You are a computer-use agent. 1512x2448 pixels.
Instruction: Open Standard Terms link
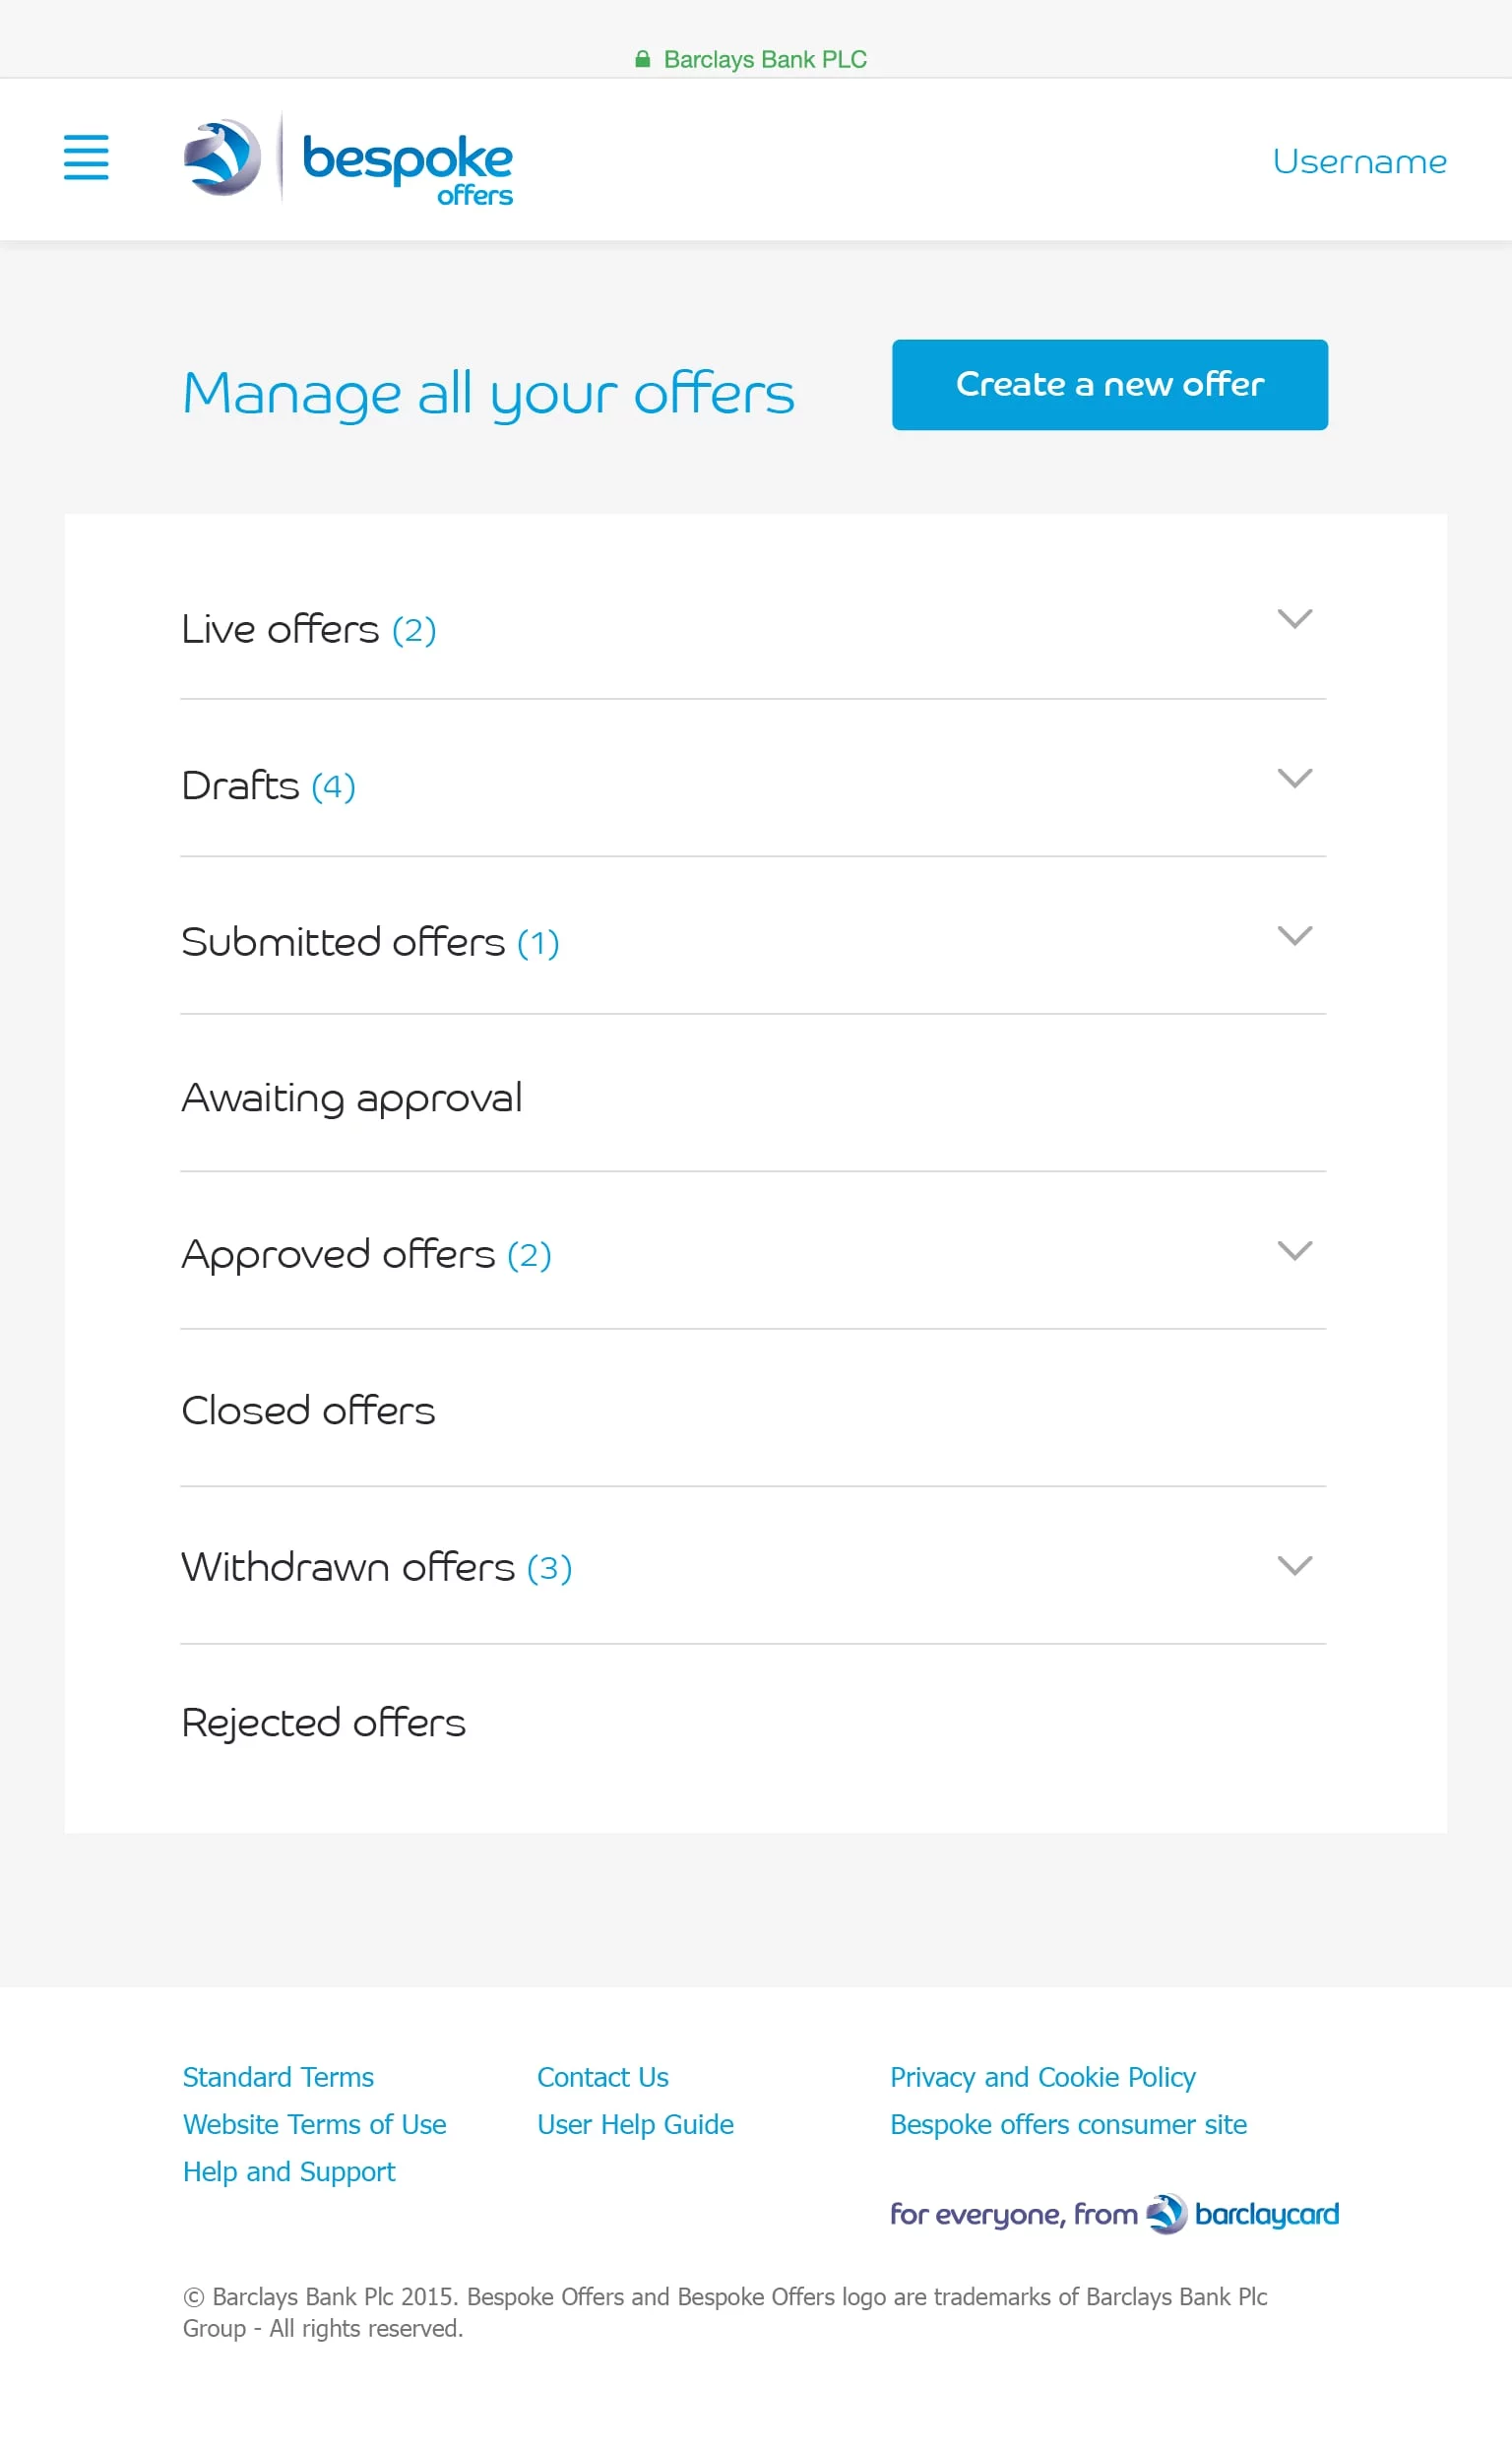coord(278,2077)
